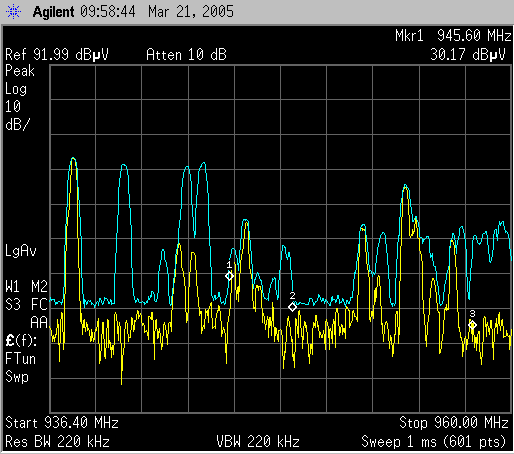Click the Res BW 220 kHz text

click(58, 442)
